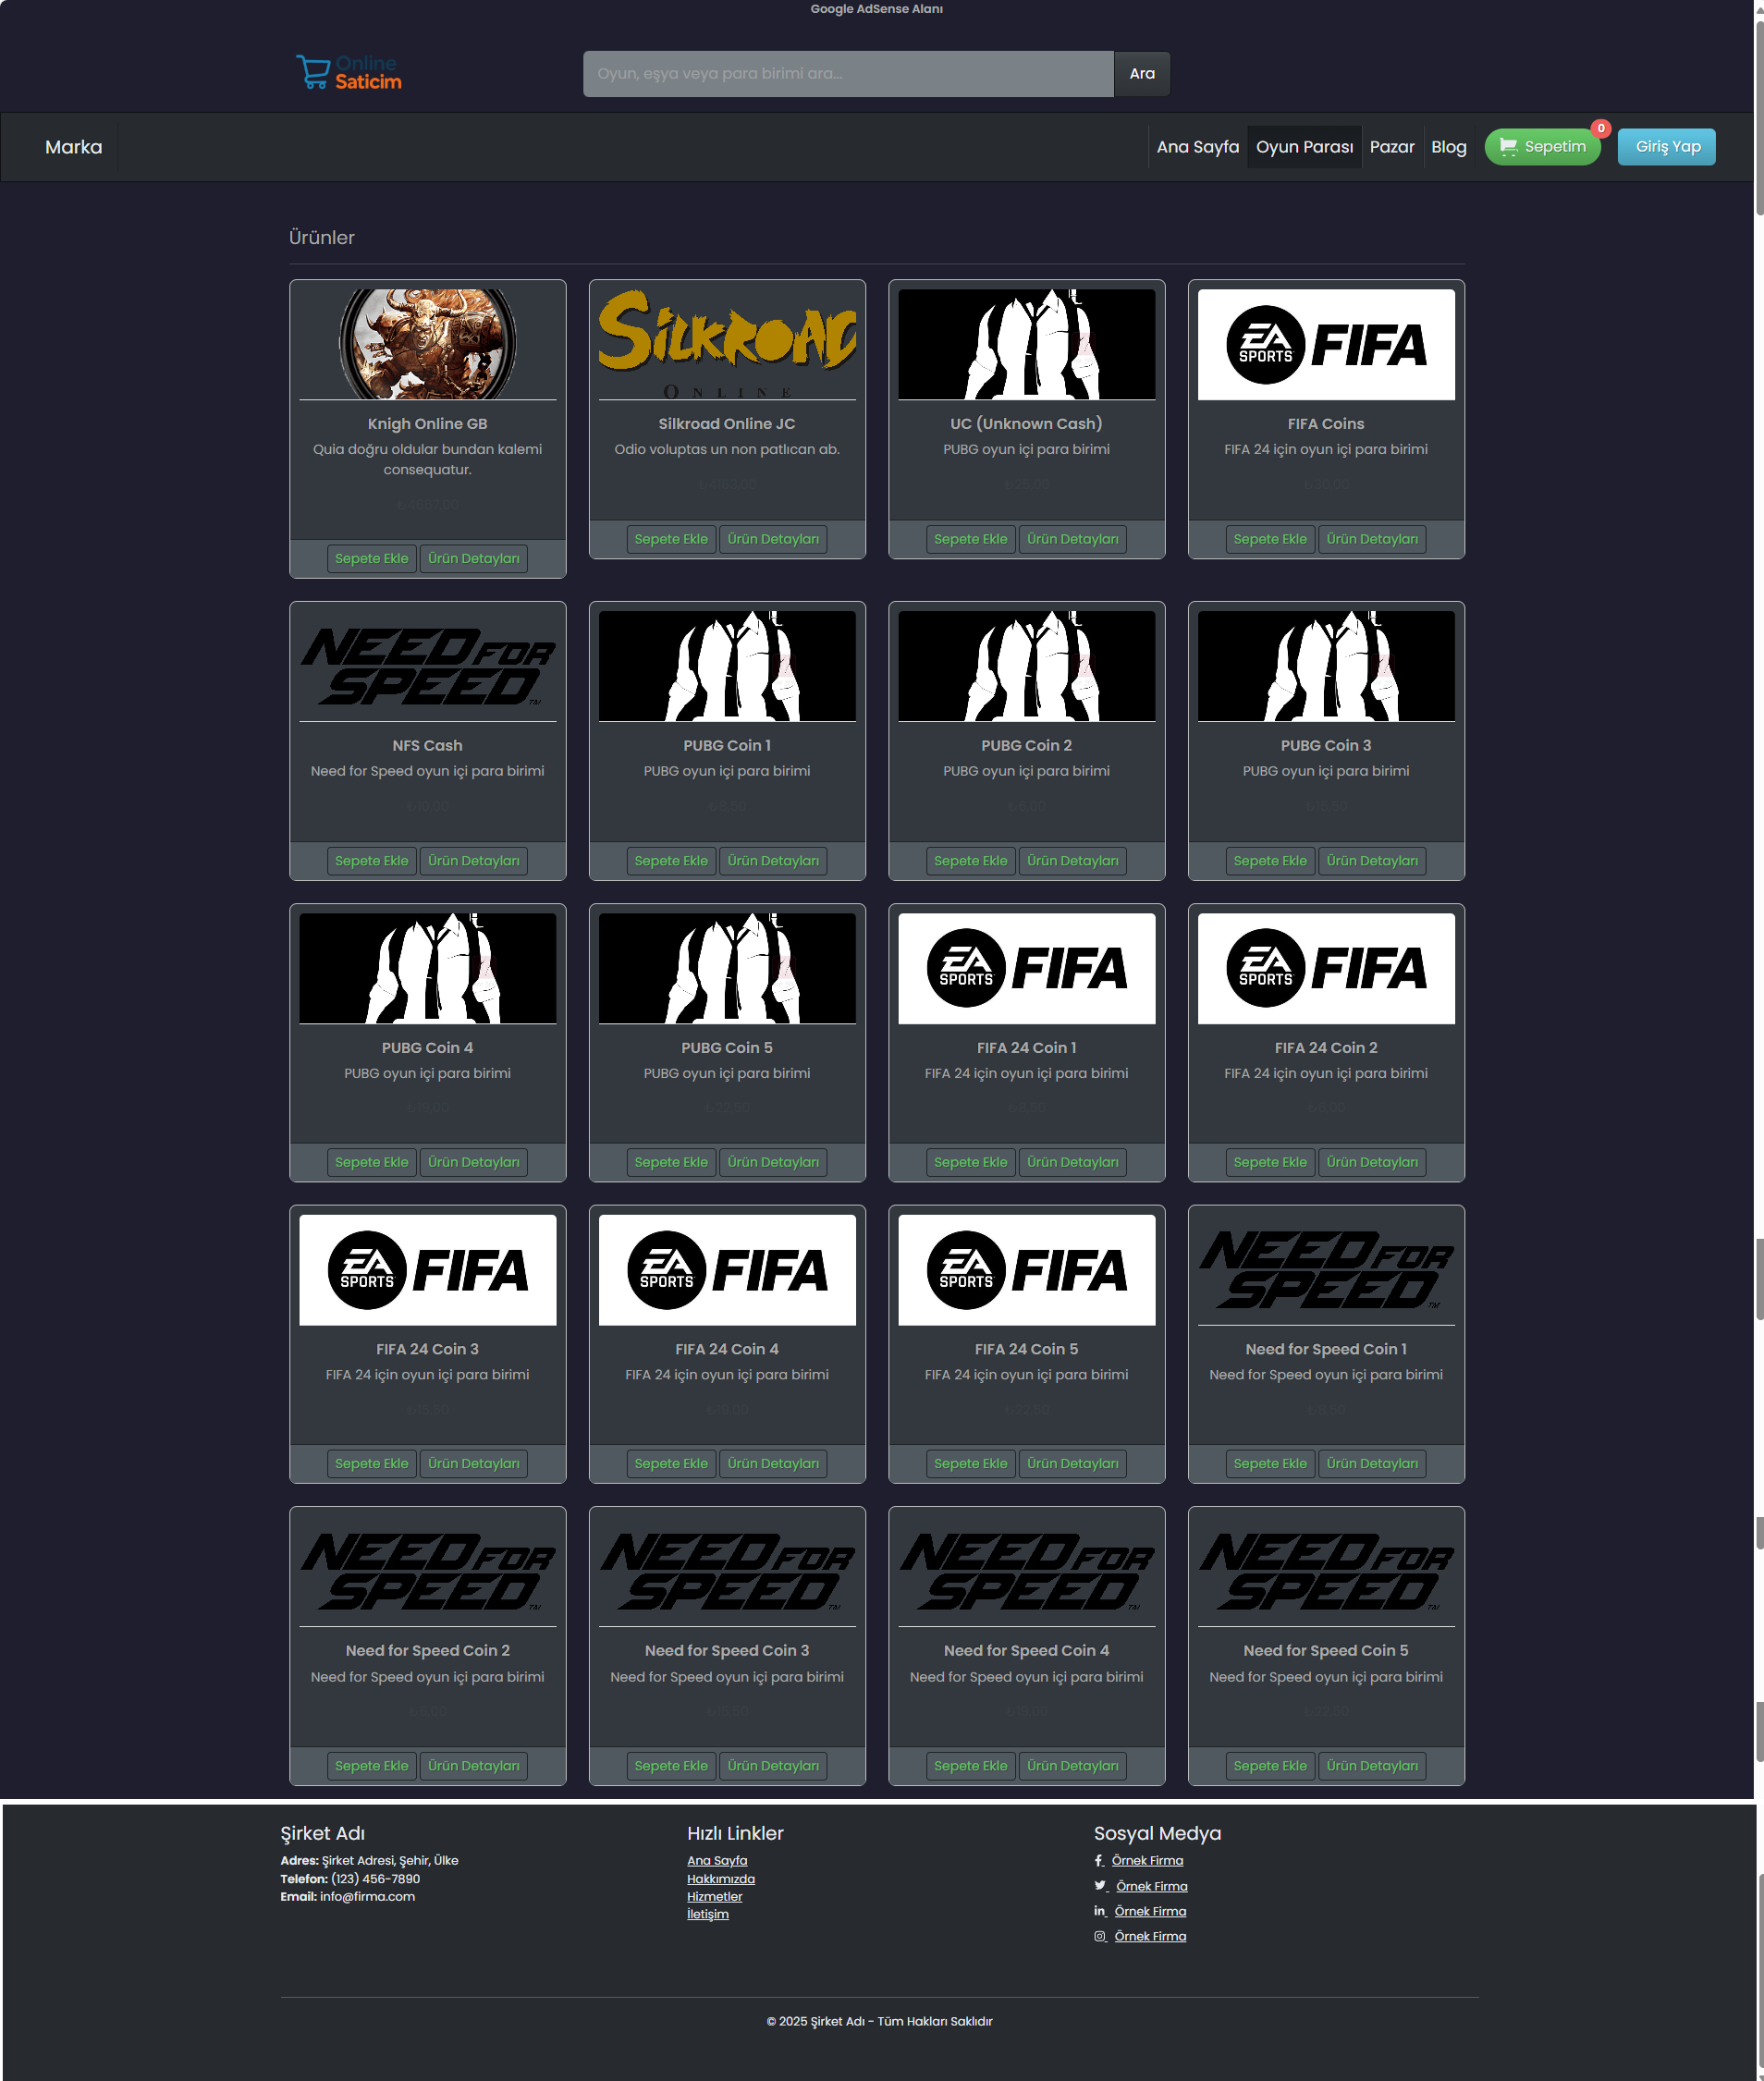This screenshot has width=1764, height=2081.
Task: Click Need for Speed Coin 1 image
Action: click(x=1326, y=1270)
